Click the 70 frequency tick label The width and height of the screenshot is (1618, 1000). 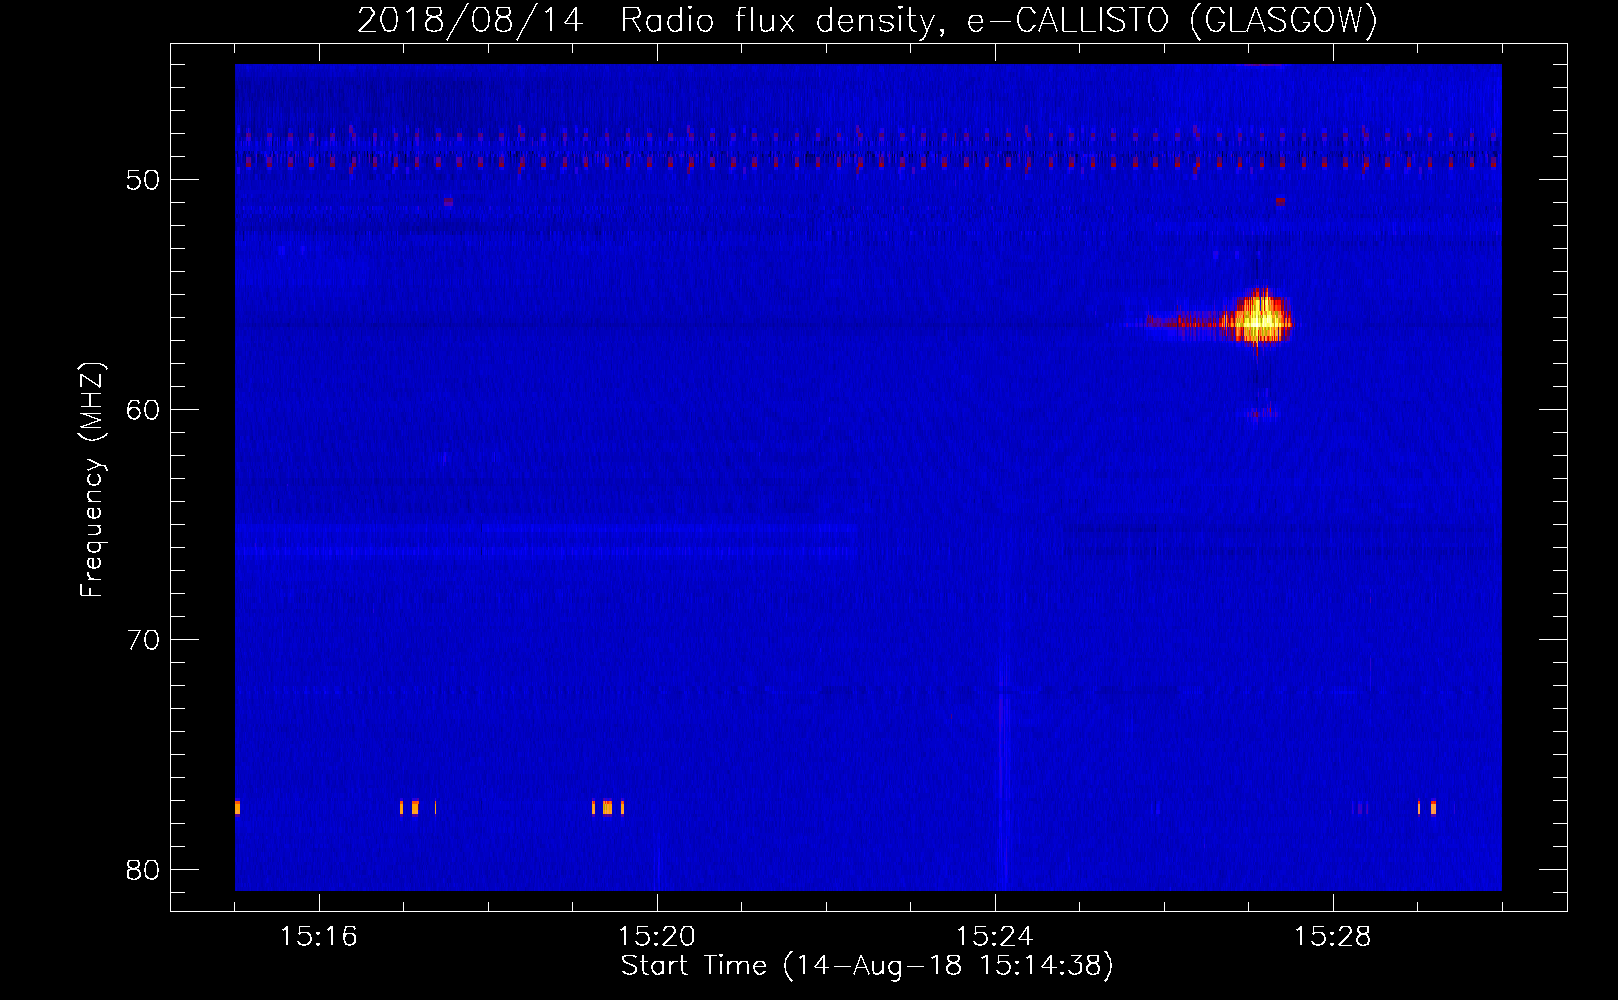pyautogui.click(x=143, y=640)
